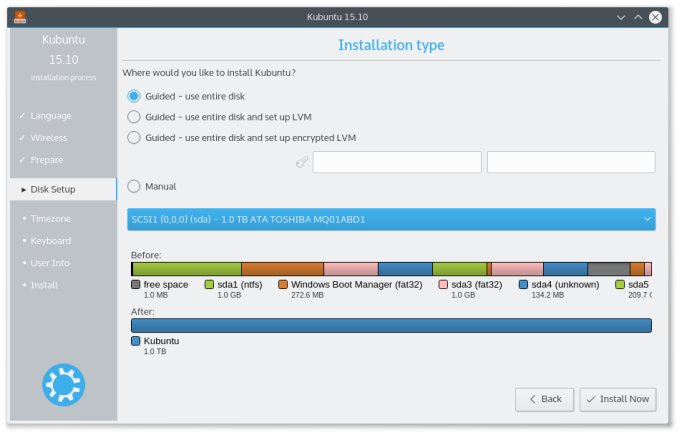Open the SCSI1 TOSHIBA disk dropdown
This screenshot has height=435, width=680.
(391, 219)
